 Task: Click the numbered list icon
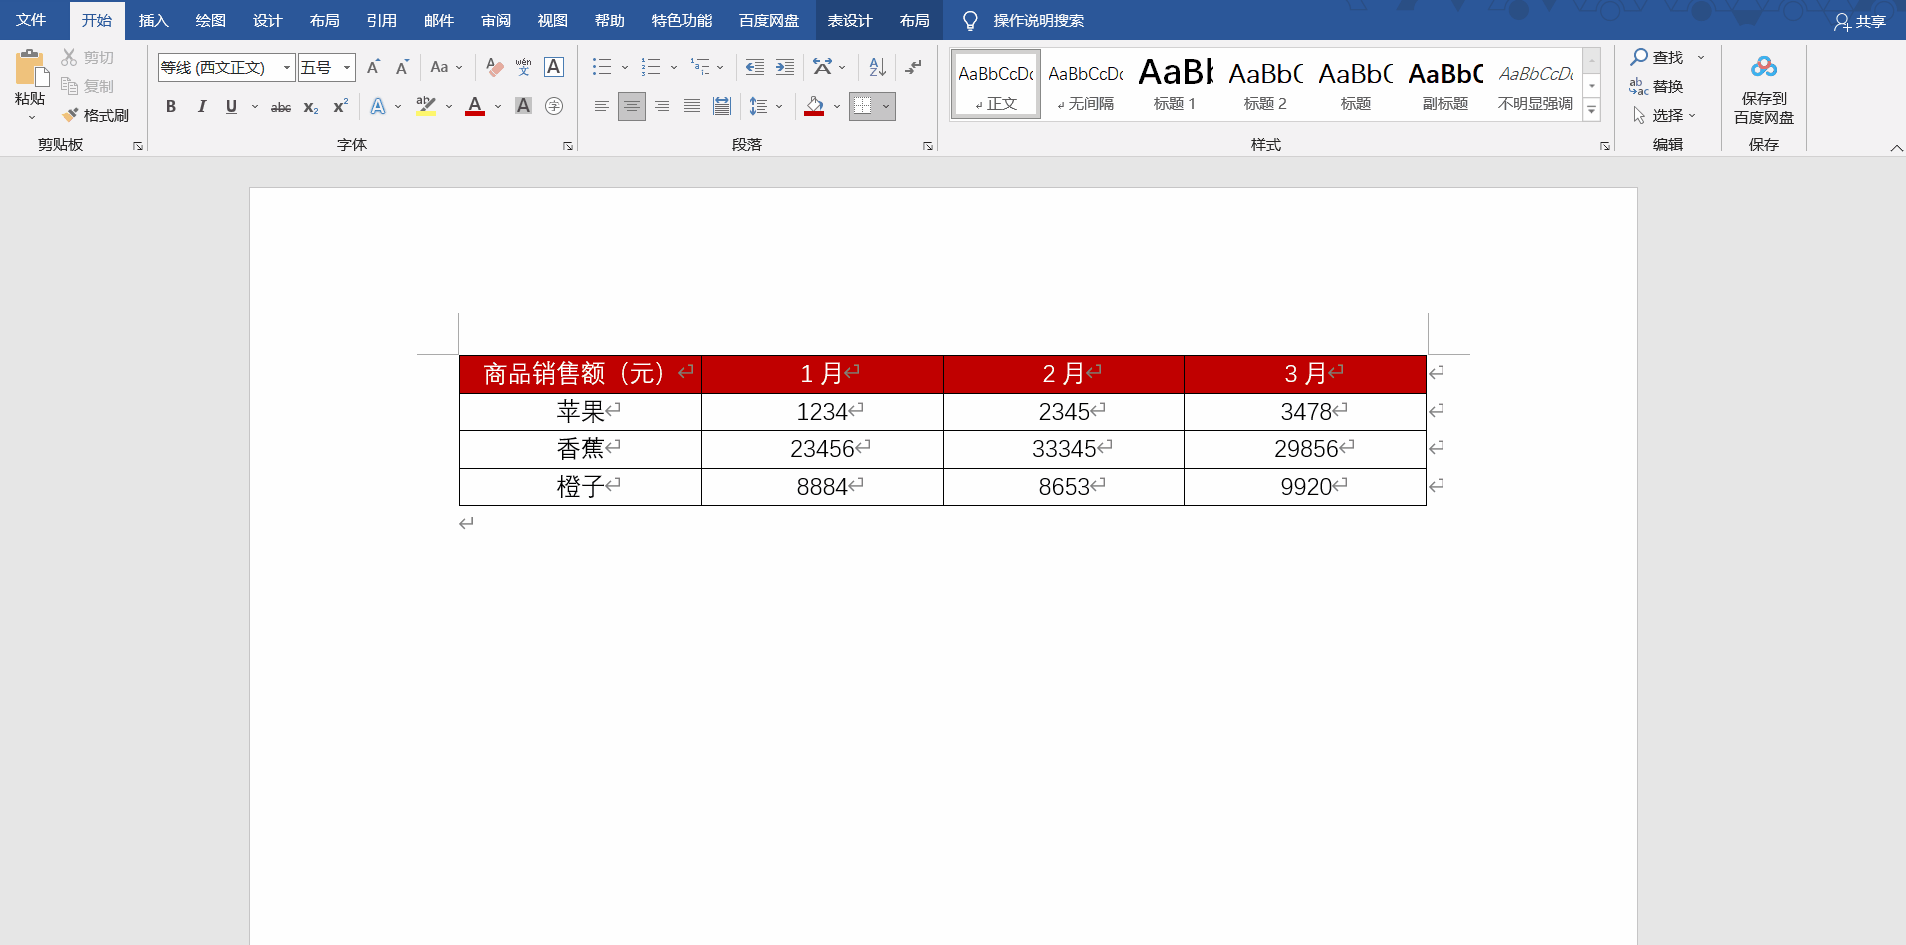tap(651, 67)
